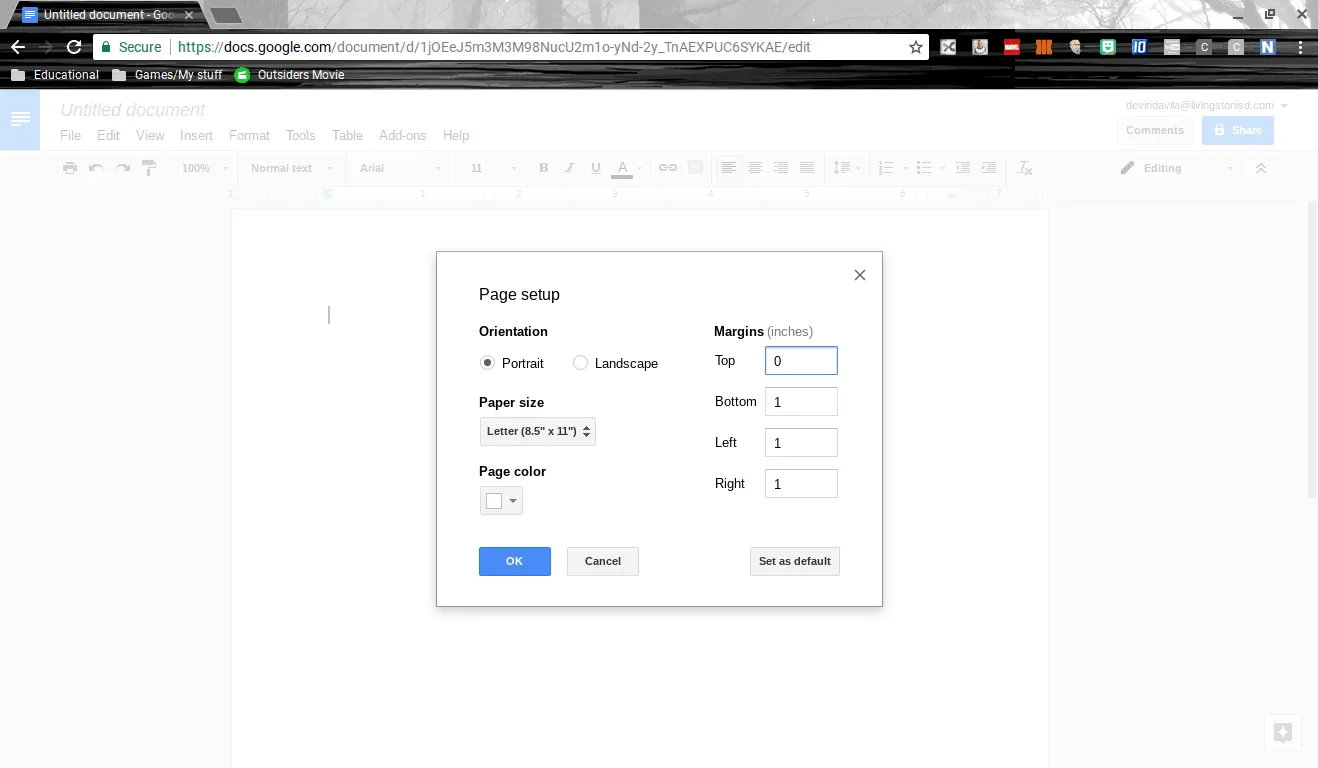Open the Table menu
This screenshot has height=768, width=1318.
pos(347,135)
